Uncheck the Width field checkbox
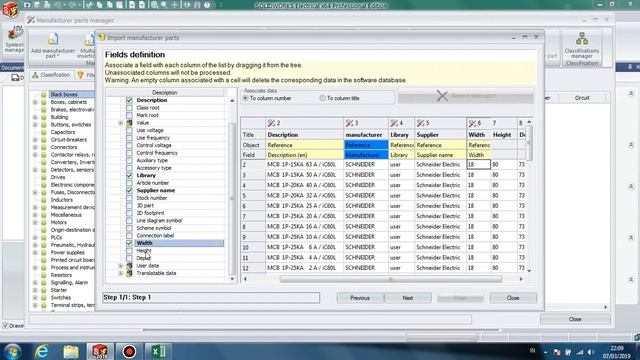 (129, 243)
